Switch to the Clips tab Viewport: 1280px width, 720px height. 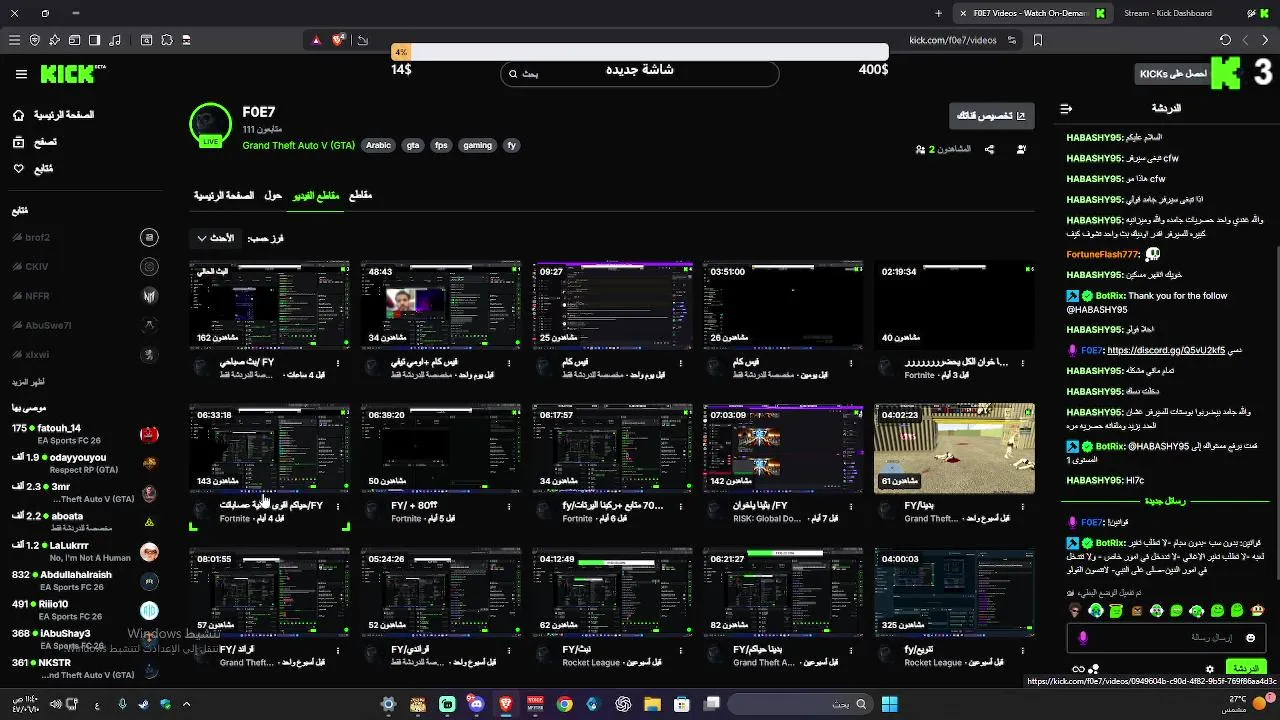coord(360,195)
